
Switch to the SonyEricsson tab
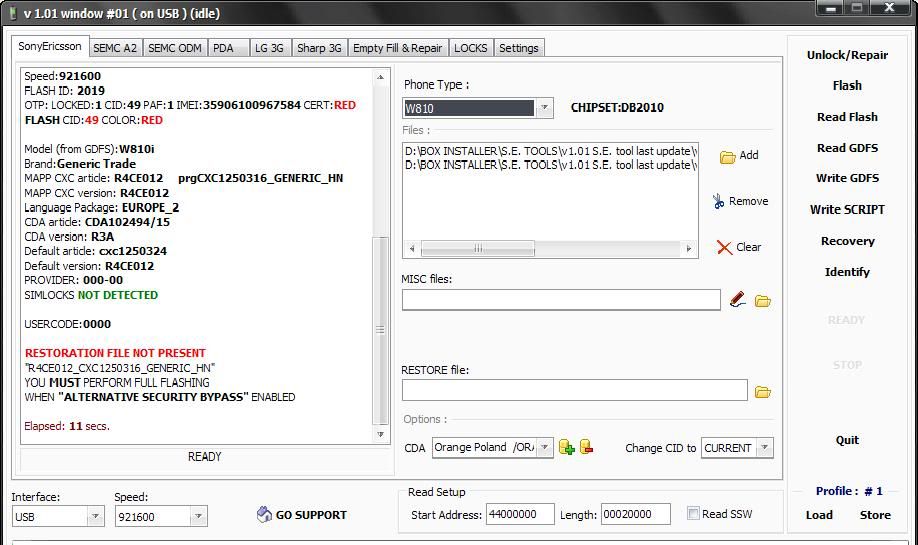pyautogui.click(x=50, y=46)
